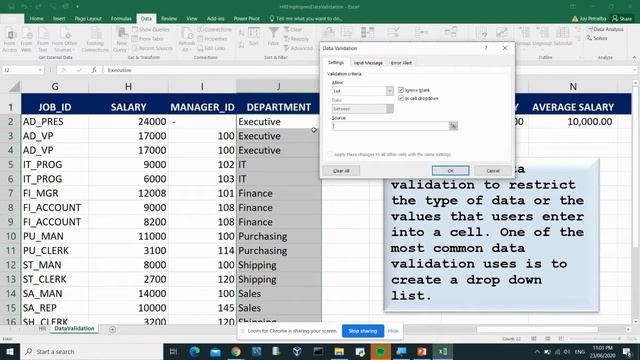Click Solver in ribbon
This screenshot has width=640, height=360.
(x=597, y=38)
